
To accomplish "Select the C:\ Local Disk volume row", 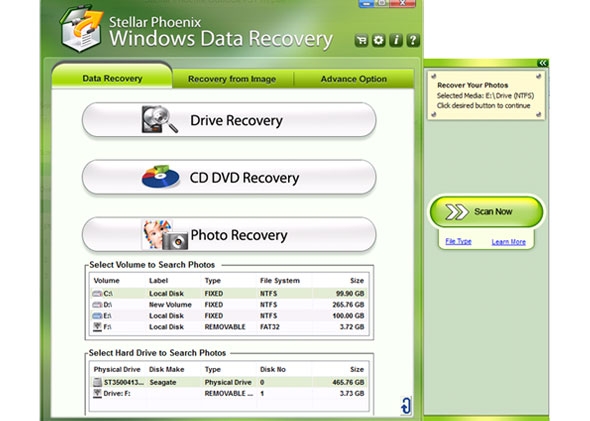I will click(228, 293).
